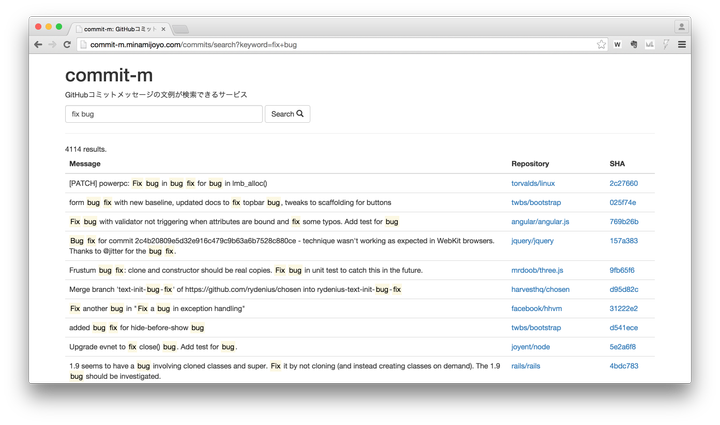Click the 'Fix bug with validator' commit message
The image size is (720, 425).
234,222
